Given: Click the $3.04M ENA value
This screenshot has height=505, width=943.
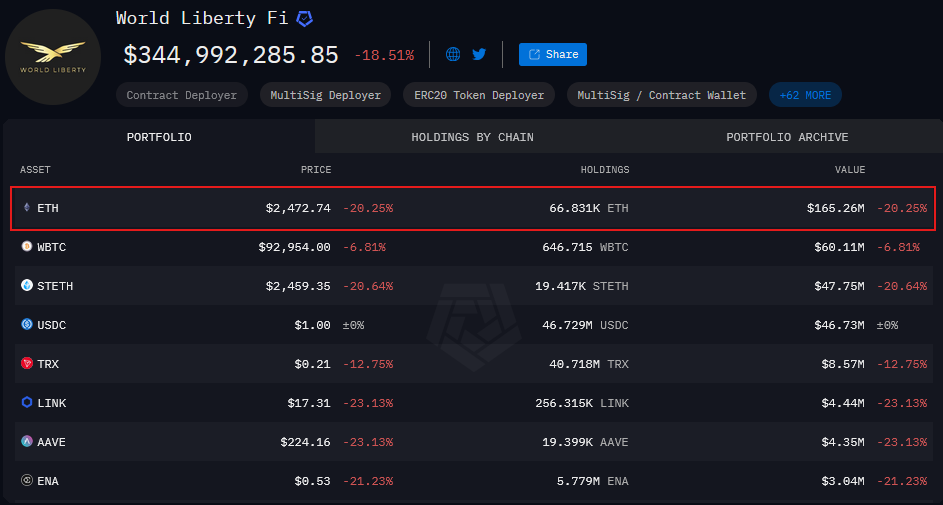Looking at the screenshot, I should [843, 481].
